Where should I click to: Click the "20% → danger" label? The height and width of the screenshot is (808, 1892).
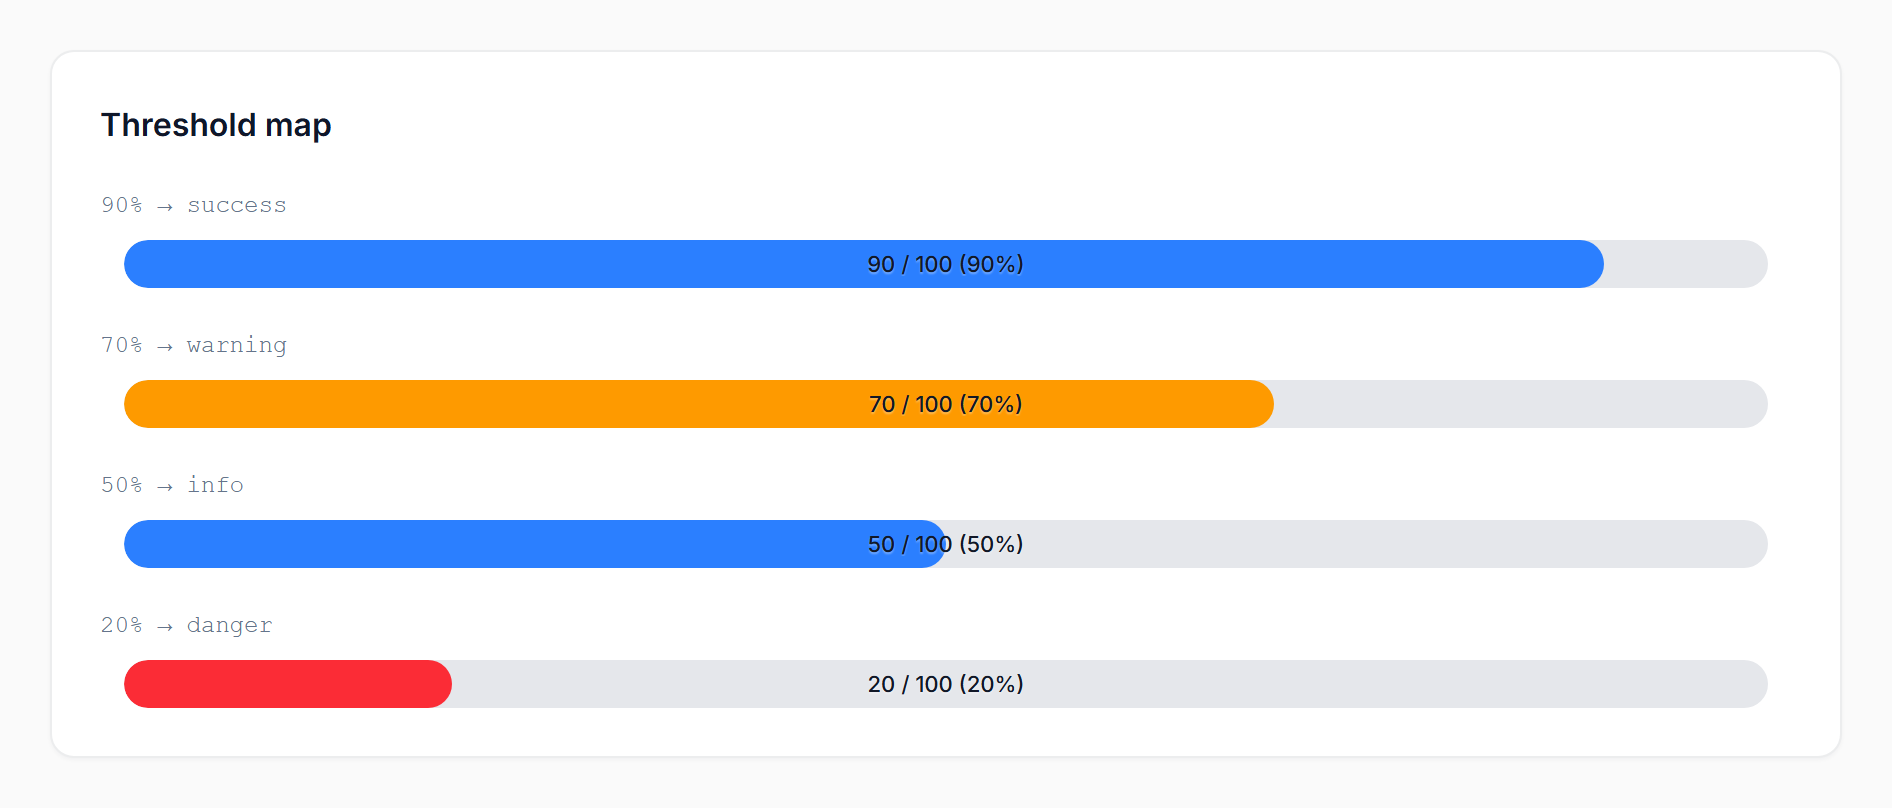tap(186, 625)
